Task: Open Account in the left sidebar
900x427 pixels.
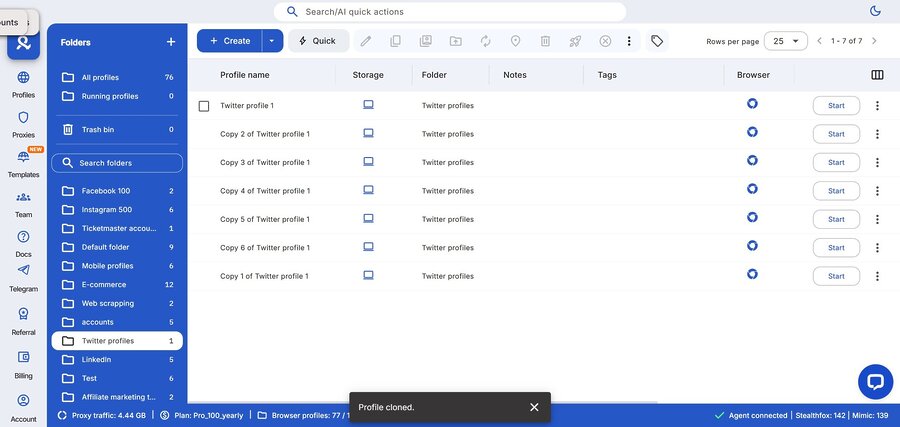Action: tap(24, 408)
